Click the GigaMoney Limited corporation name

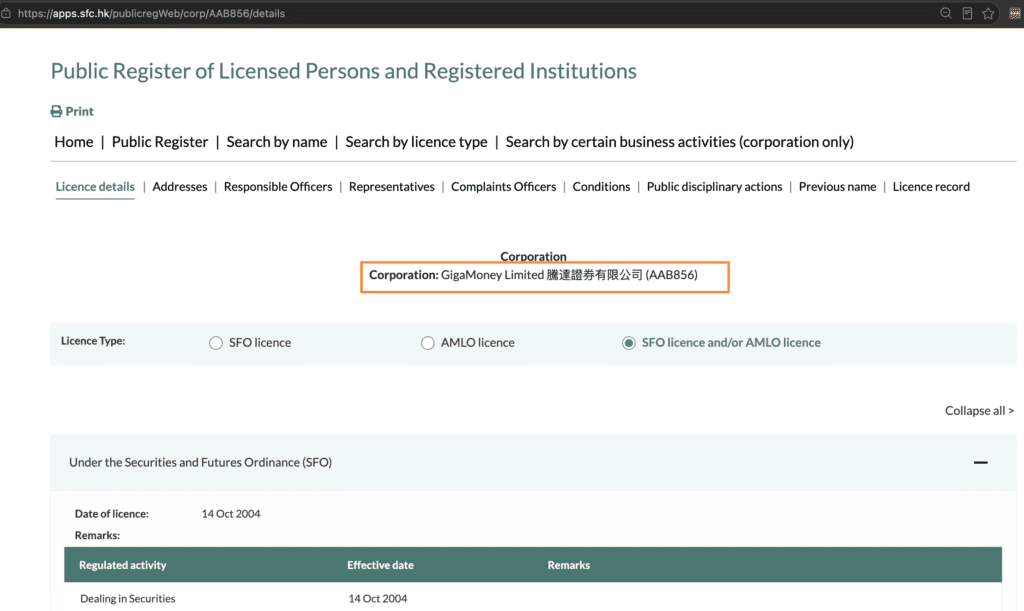[x=492, y=275]
